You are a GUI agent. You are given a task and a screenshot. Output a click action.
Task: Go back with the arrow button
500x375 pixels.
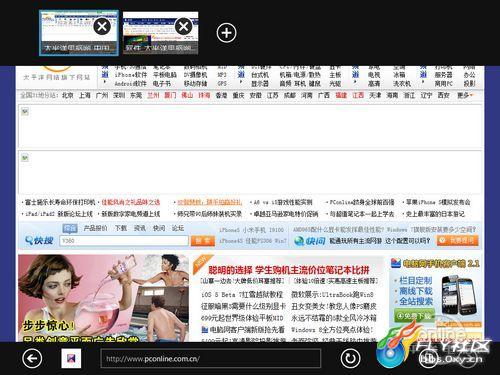tap(32, 359)
